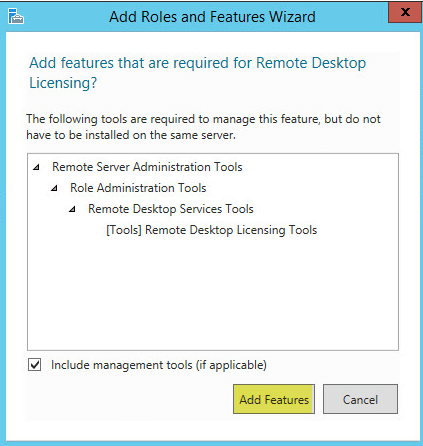Screen dimensions: 423x446
Task: Collapse the Remote Desktop Services Tools triangle
Action: coord(72,209)
